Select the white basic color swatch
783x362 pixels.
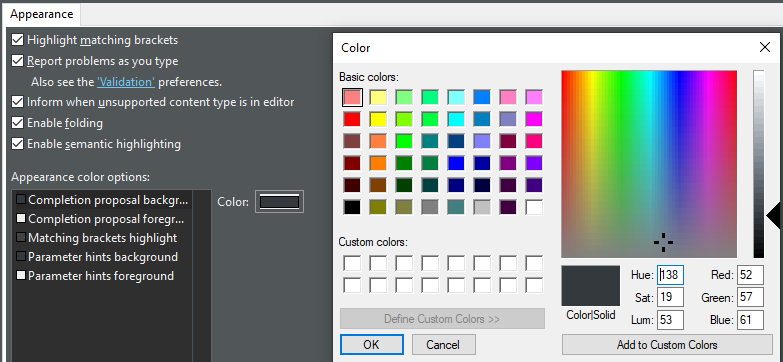[534, 207]
